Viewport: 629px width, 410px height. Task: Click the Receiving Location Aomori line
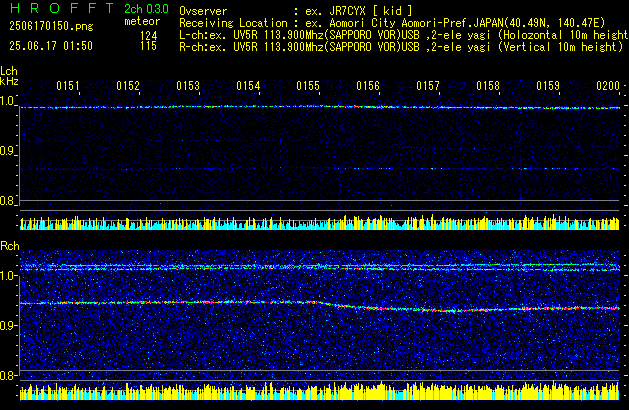coord(392,23)
